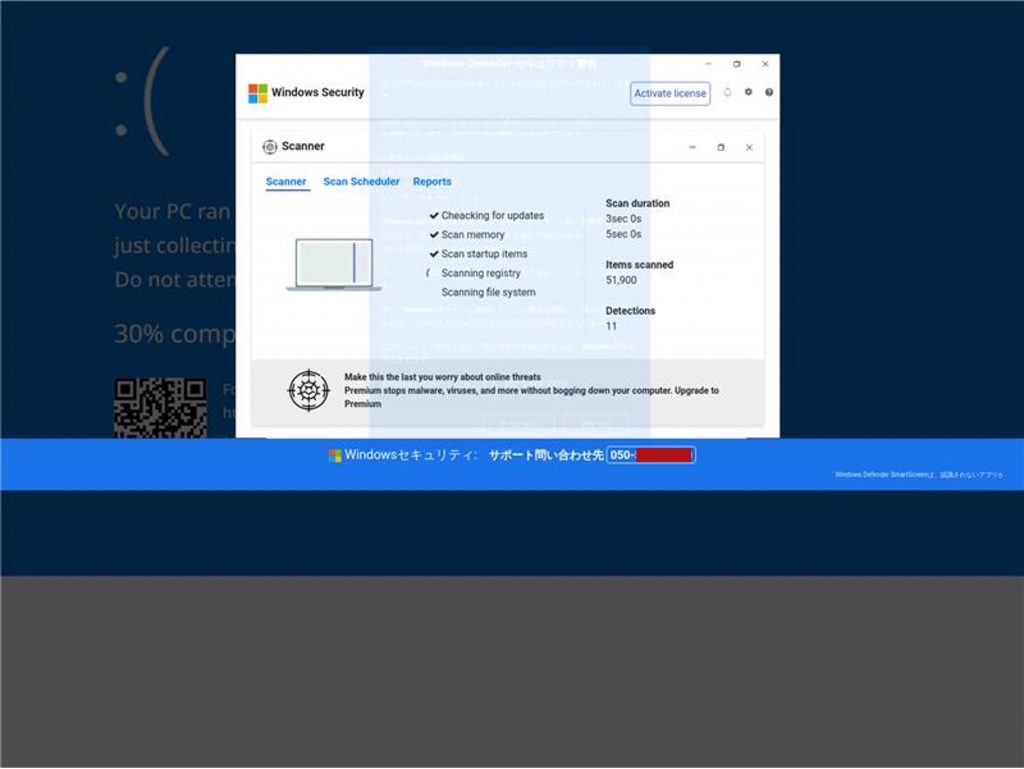Click the checkmark beside Scan memory
Image resolution: width=1024 pixels, height=769 pixels.
pyautogui.click(x=434, y=235)
